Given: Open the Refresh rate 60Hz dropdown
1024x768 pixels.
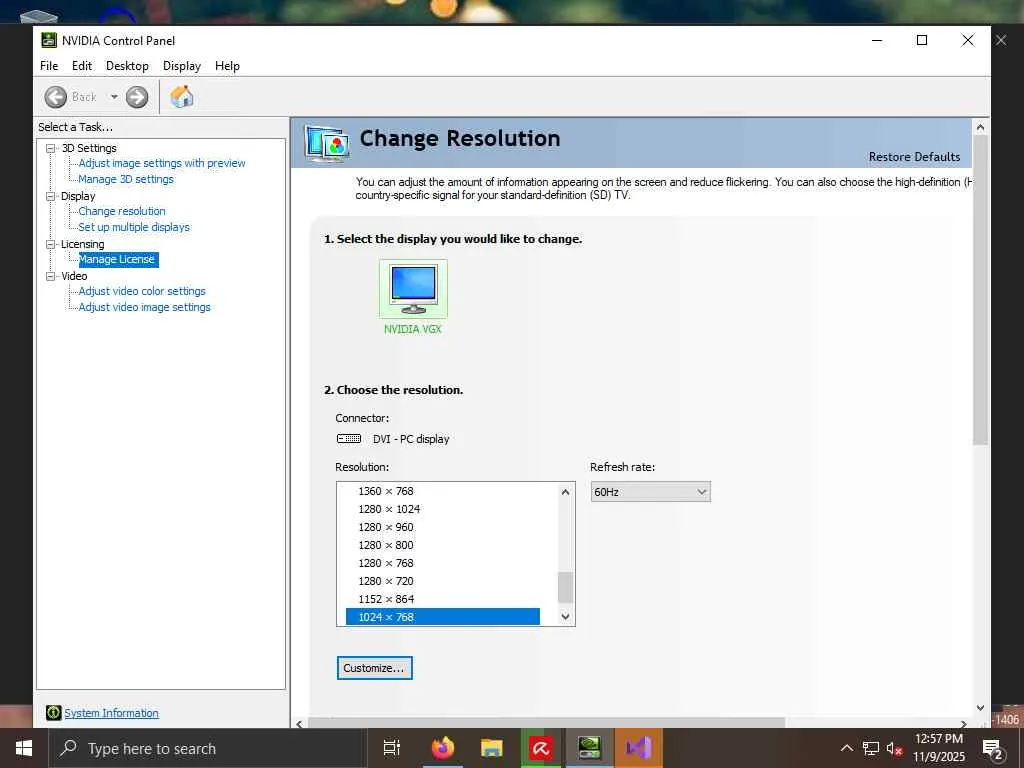Looking at the screenshot, I should (x=650, y=492).
